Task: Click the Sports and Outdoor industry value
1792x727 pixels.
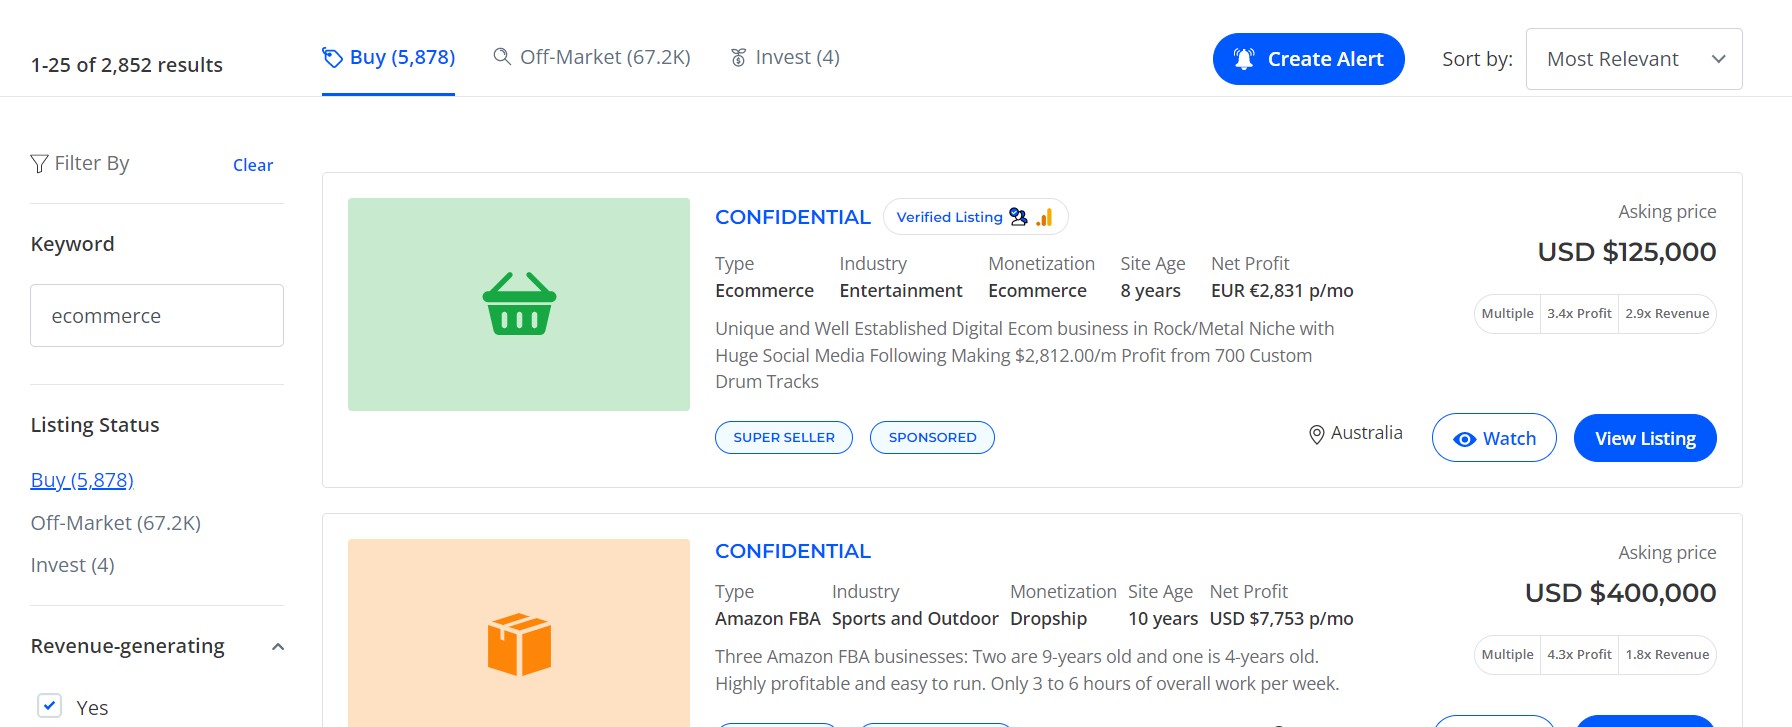Action: 915,619
